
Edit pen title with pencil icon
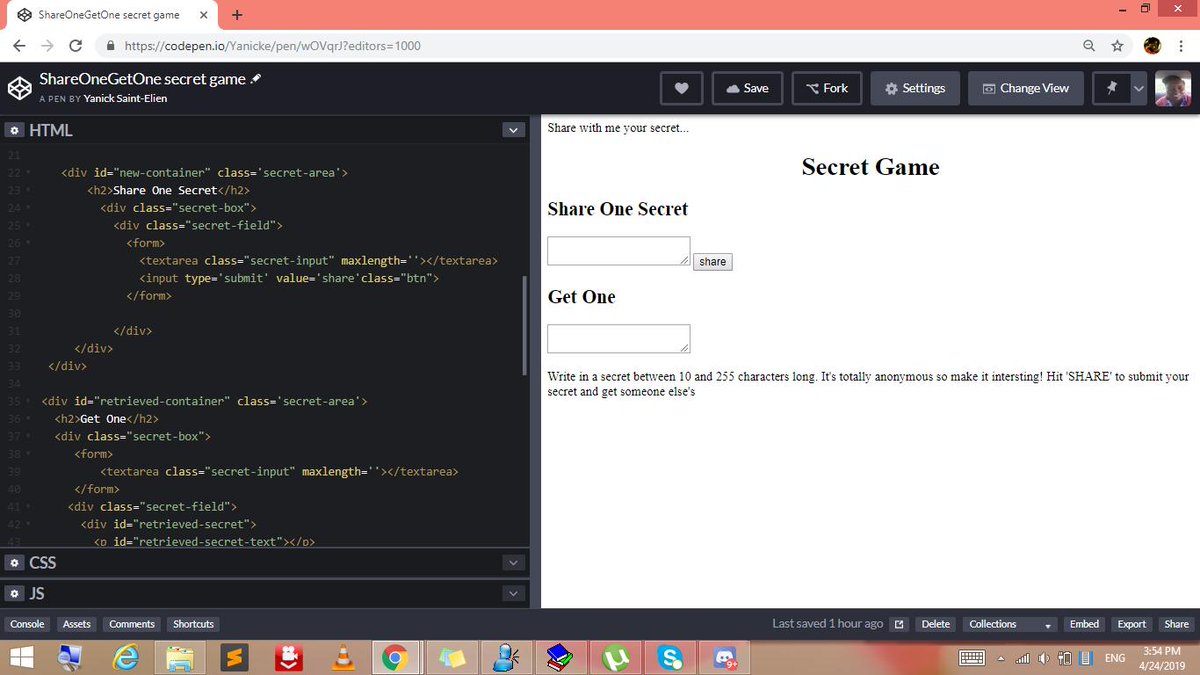(256, 79)
